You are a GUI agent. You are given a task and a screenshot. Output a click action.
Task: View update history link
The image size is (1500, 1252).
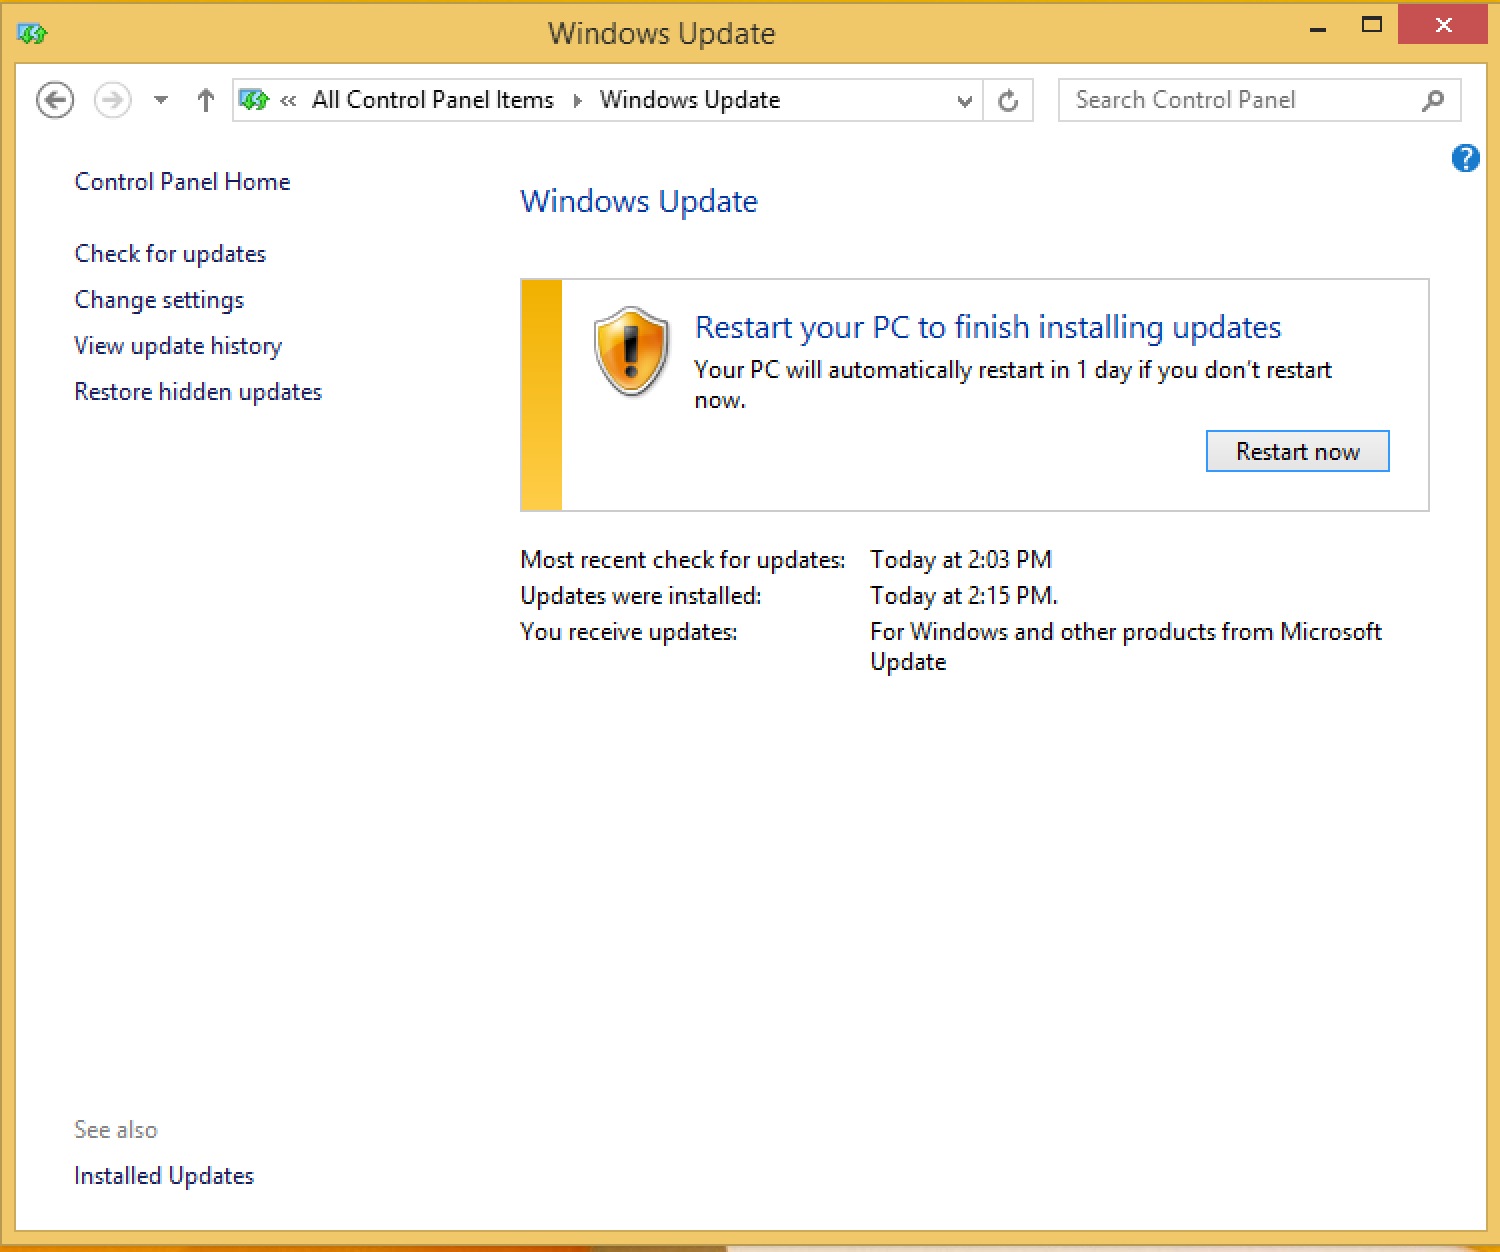point(178,346)
